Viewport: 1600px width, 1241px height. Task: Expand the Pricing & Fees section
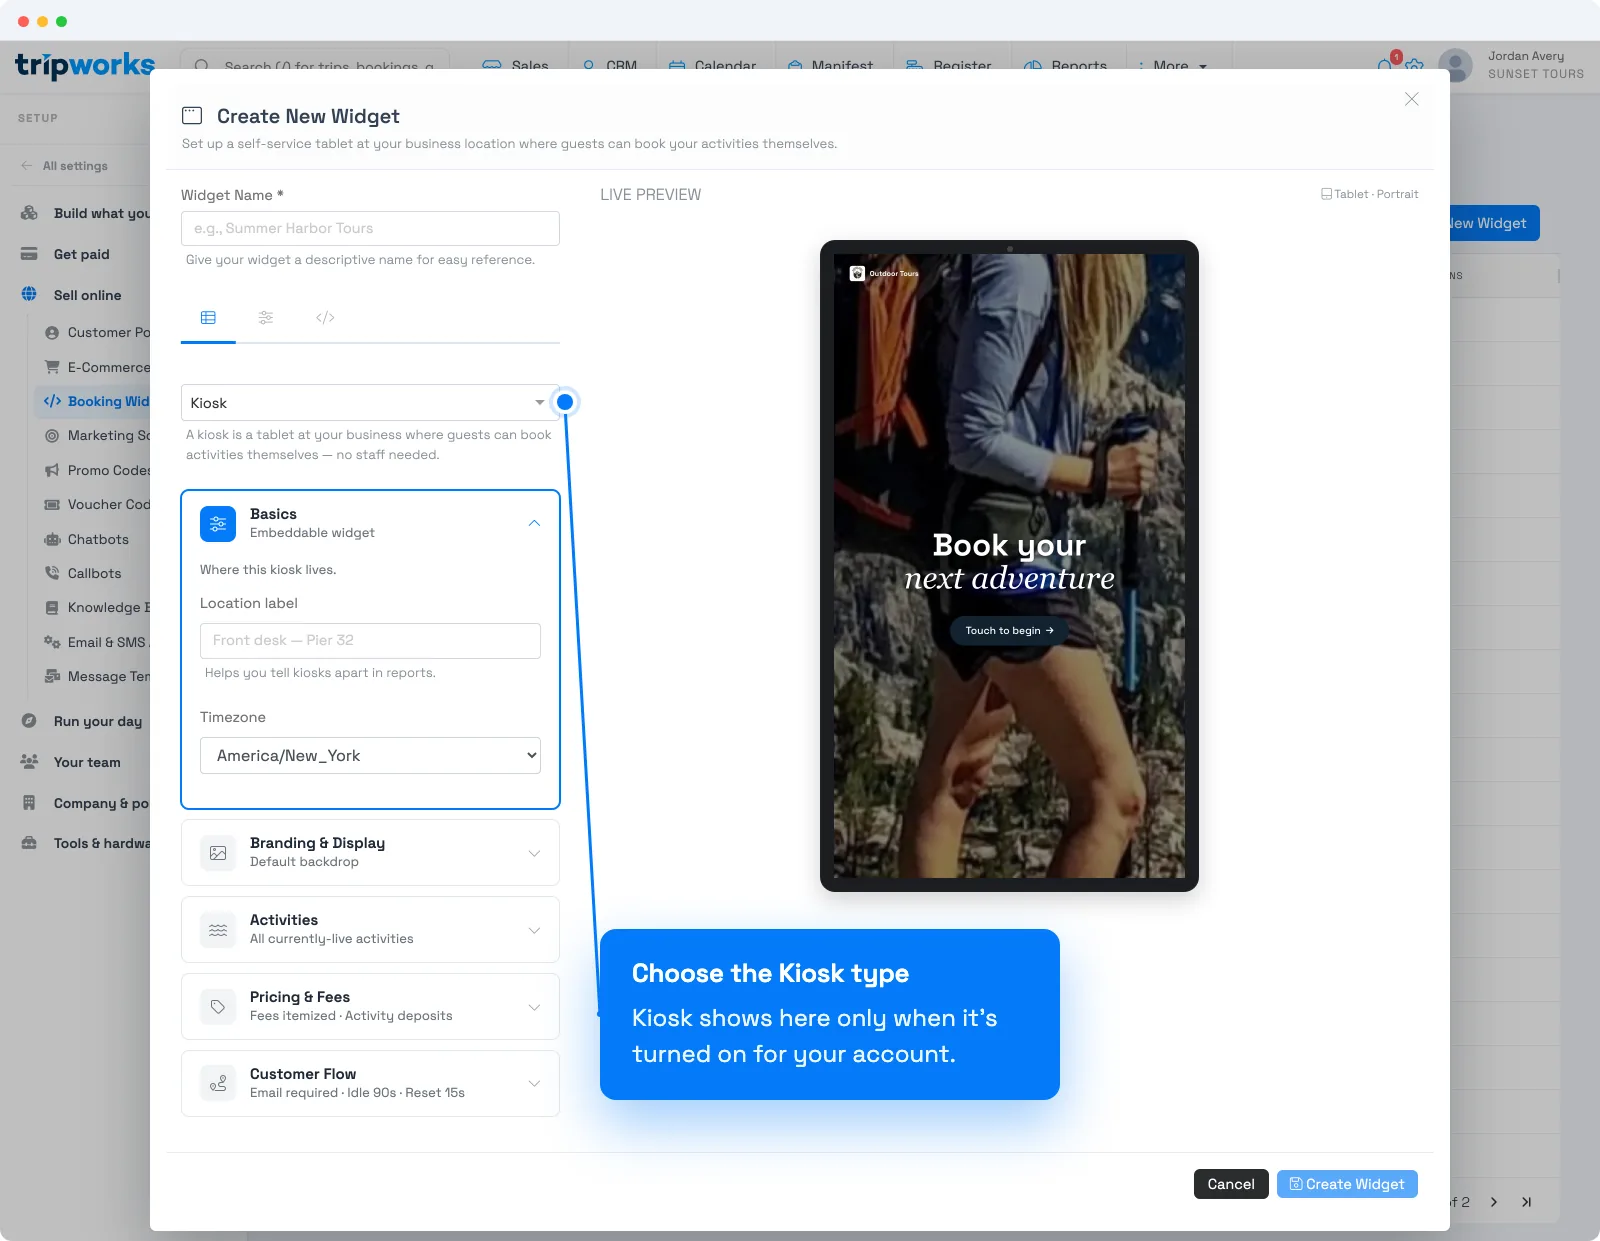(534, 1007)
